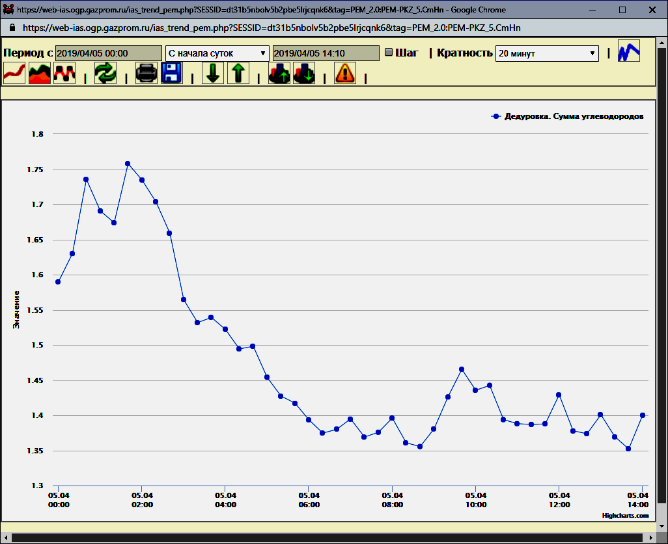This screenshot has width=668, height=544.
Task: Click the vertical scrollbar up arrow
Action: click(662, 43)
